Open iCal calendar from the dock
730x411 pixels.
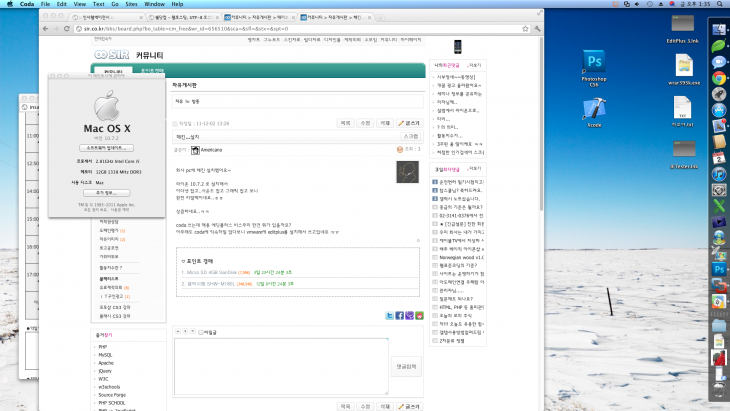pos(719,158)
